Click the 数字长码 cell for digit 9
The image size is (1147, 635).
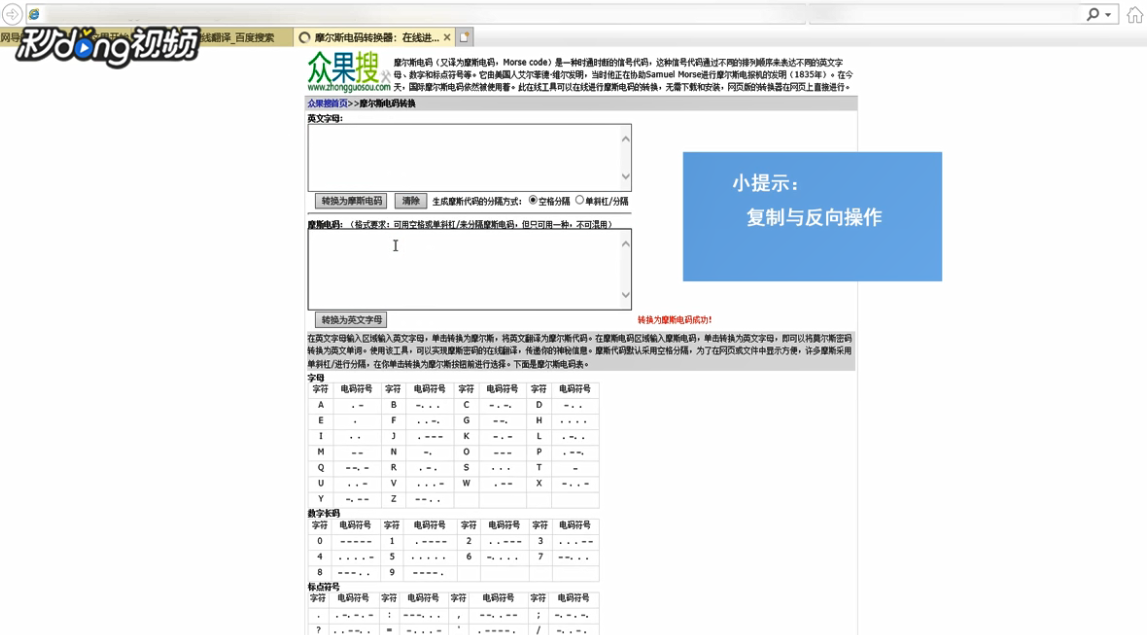(x=392, y=572)
